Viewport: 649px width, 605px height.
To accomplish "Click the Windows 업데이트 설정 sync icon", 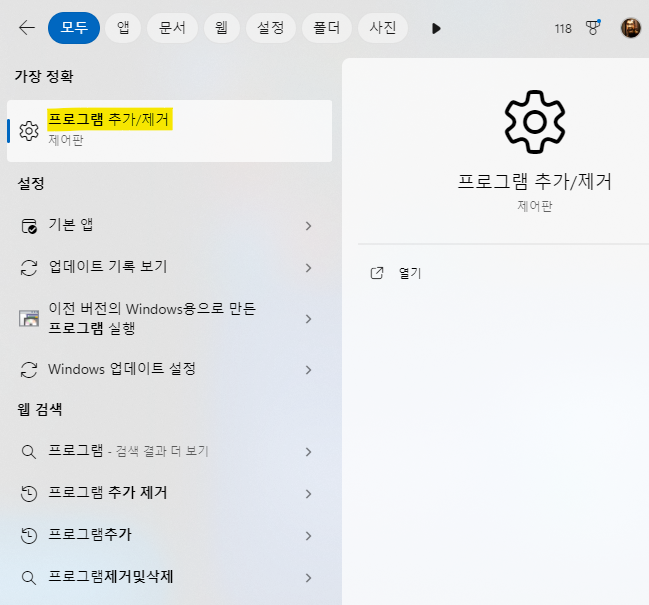I will point(29,370).
